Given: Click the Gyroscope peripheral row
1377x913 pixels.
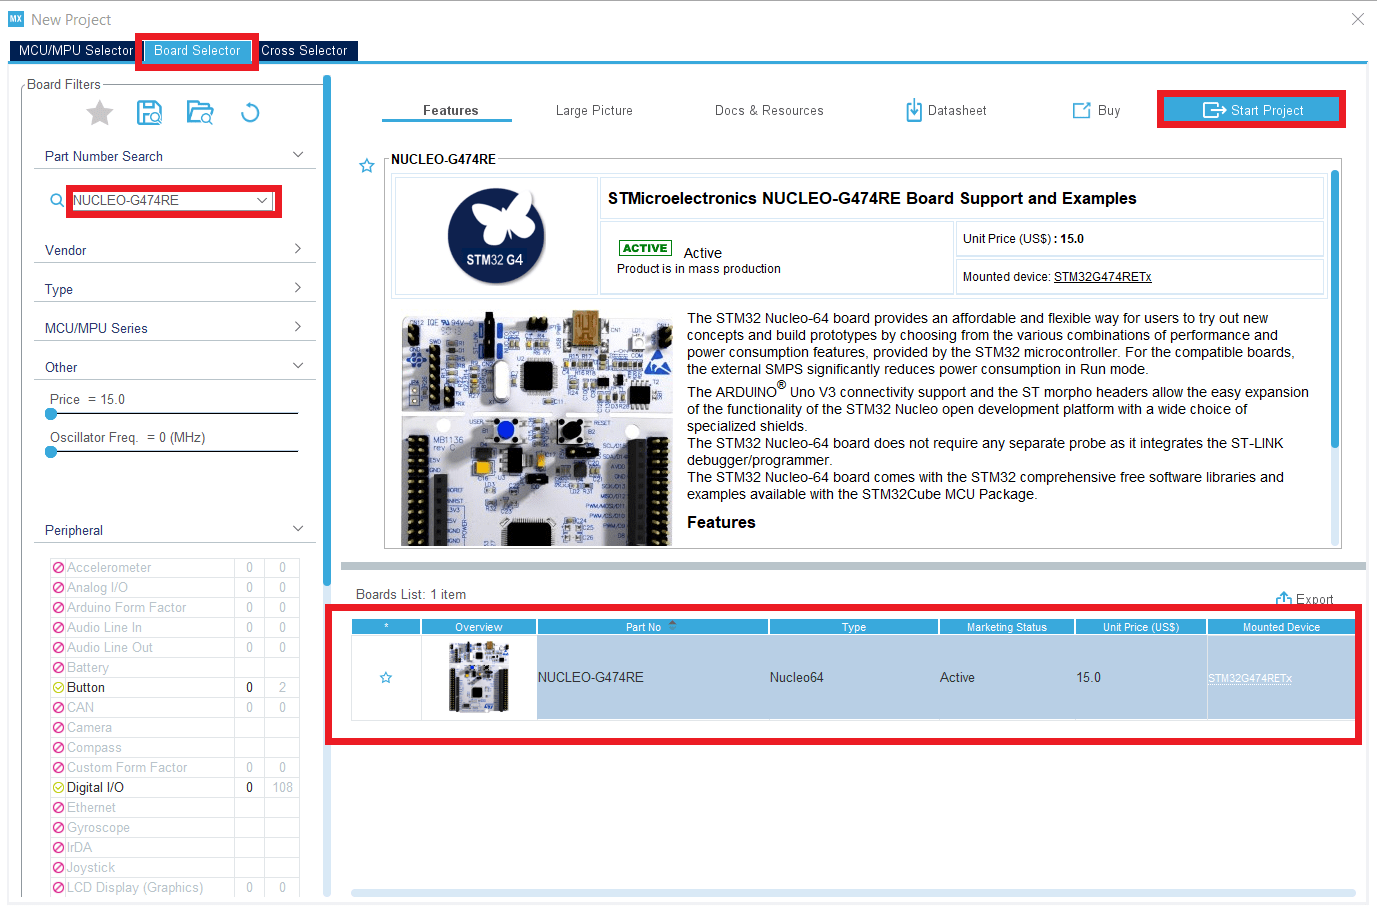Looking at the screenshot, I should [175, 828].
